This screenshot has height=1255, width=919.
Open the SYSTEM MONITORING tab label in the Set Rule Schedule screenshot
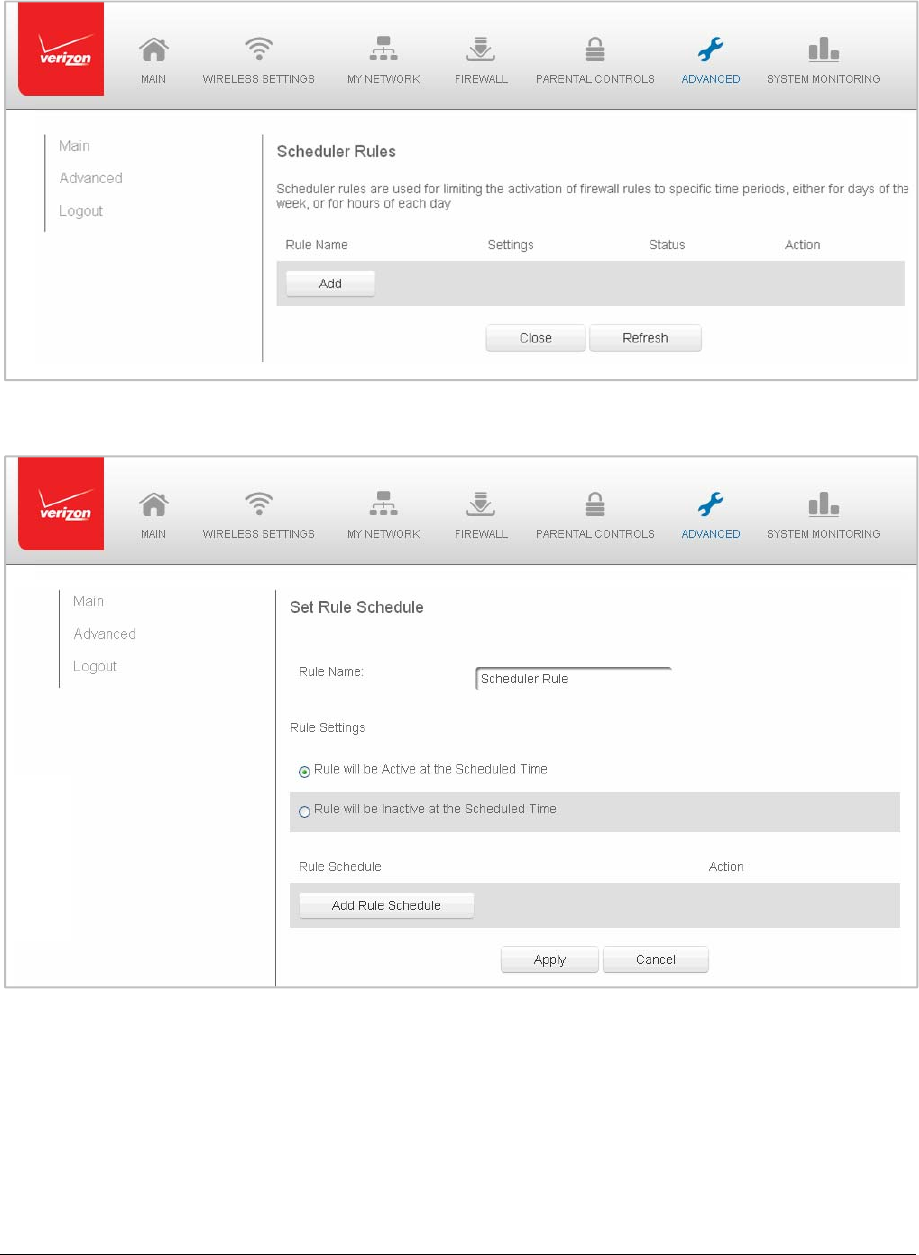tap(823, 534)
